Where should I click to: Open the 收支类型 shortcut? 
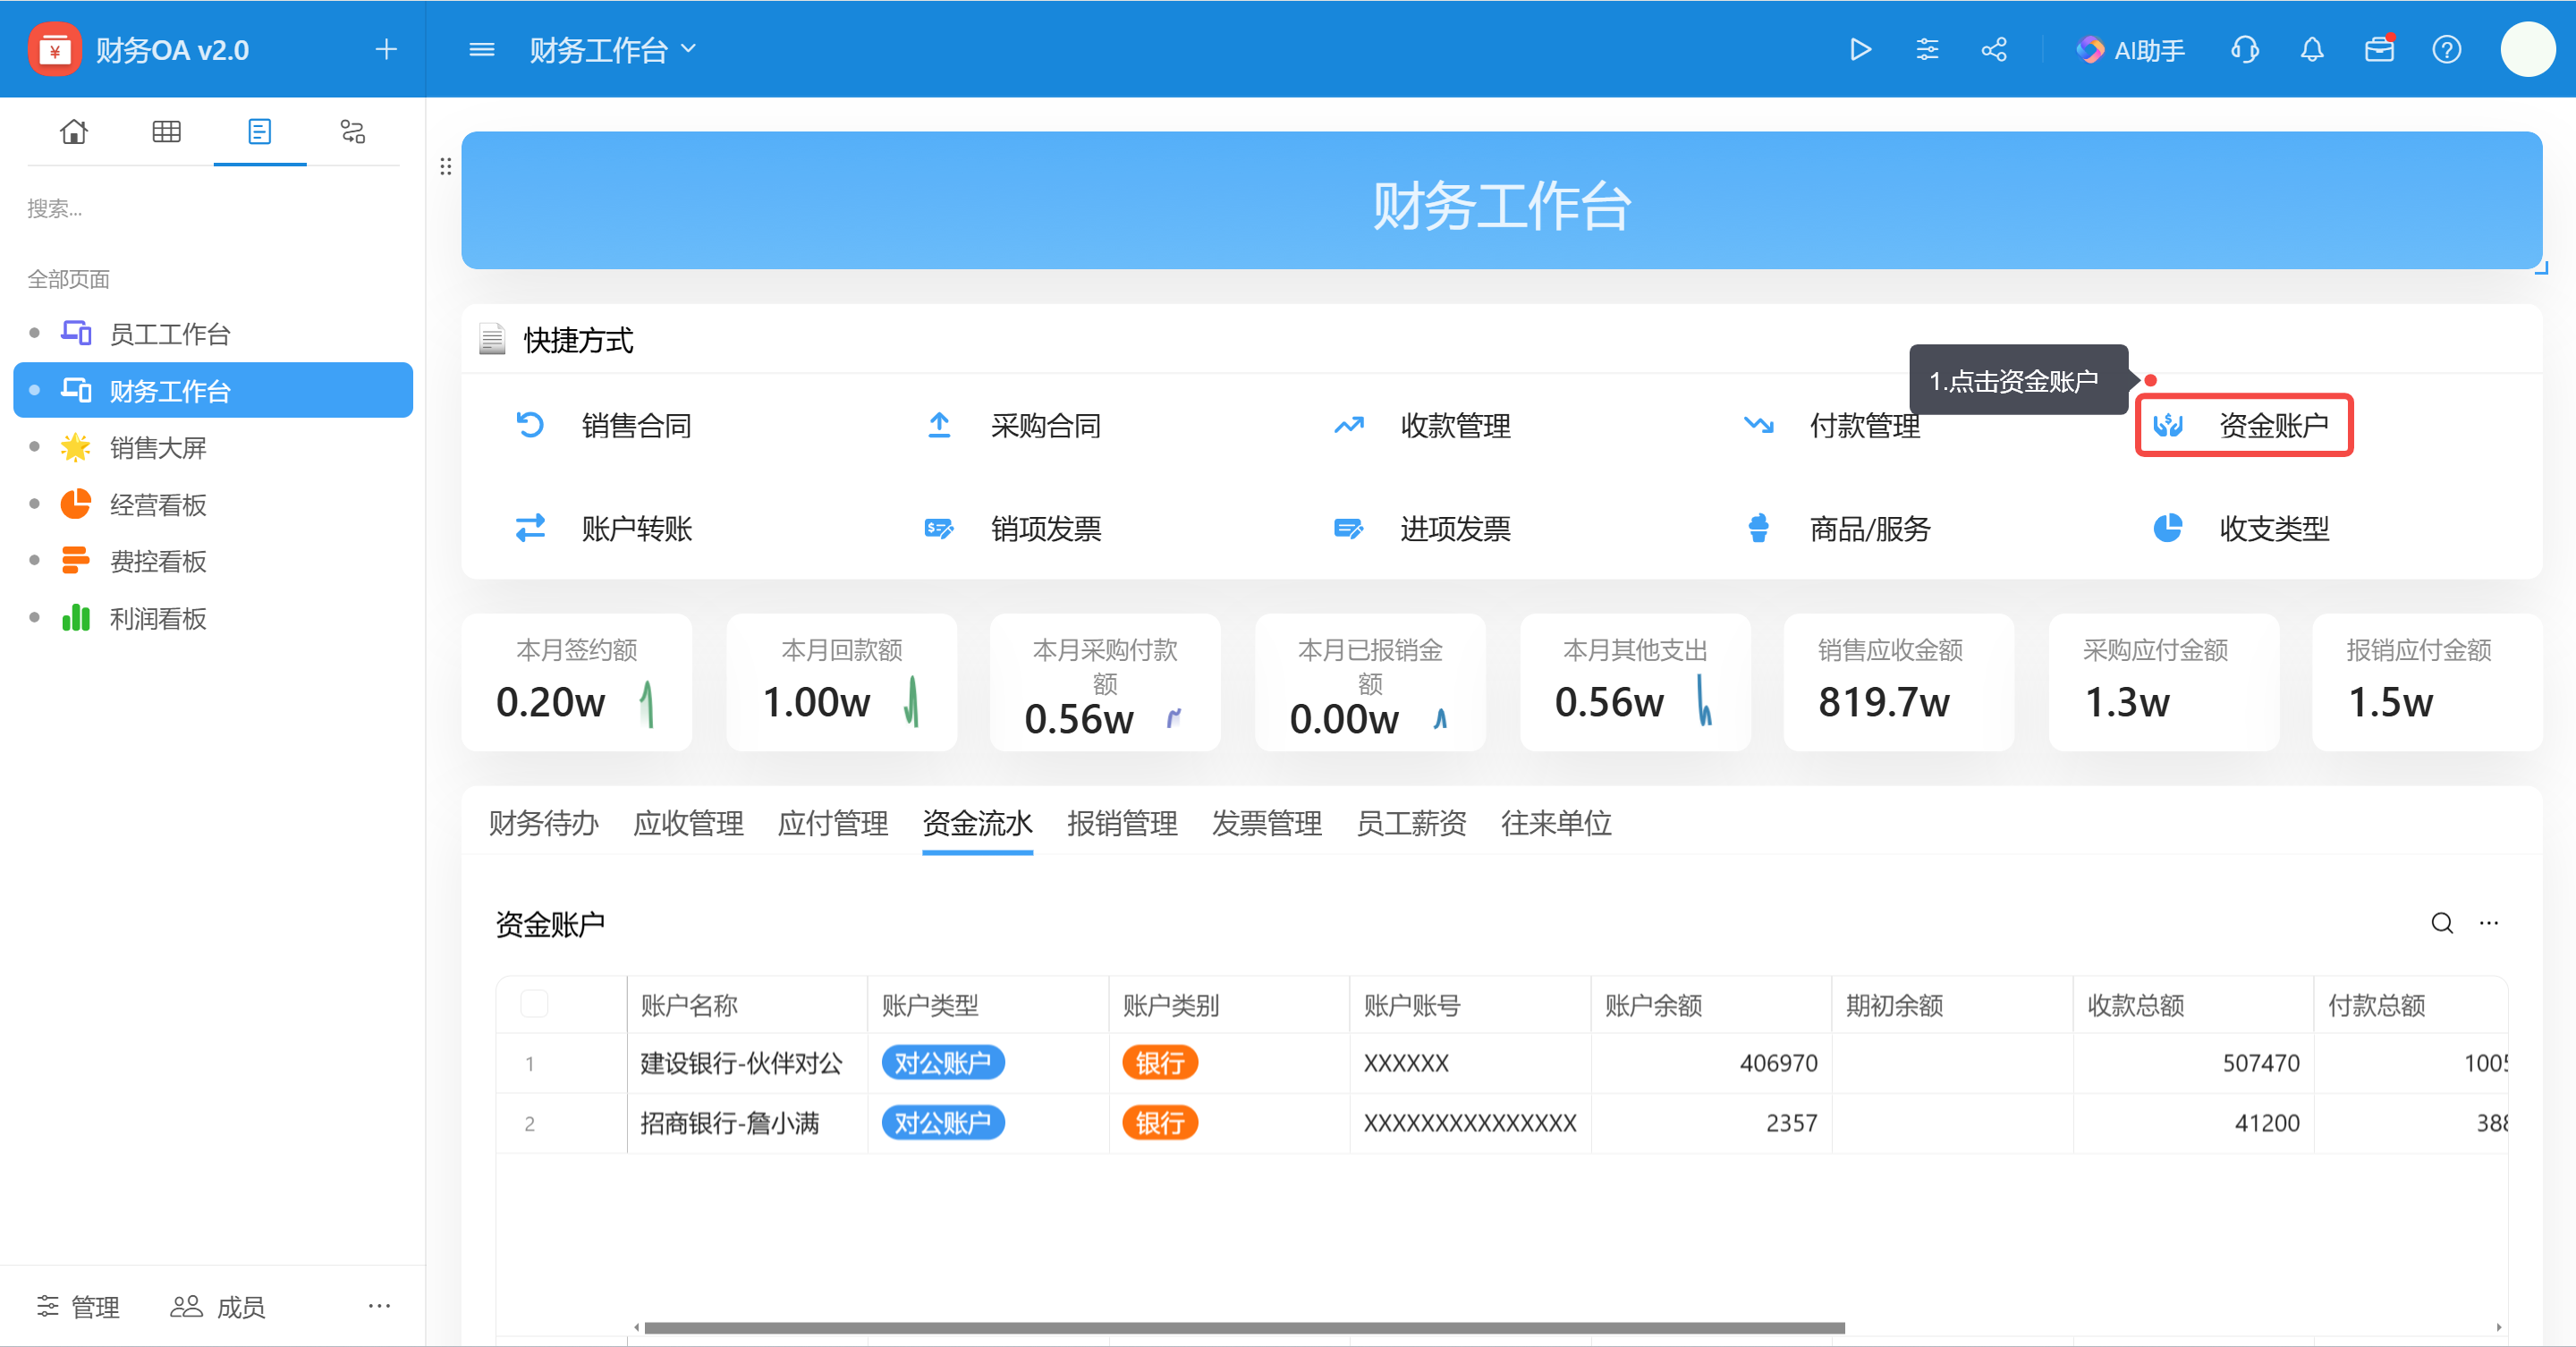click(x=2240, y=528)
